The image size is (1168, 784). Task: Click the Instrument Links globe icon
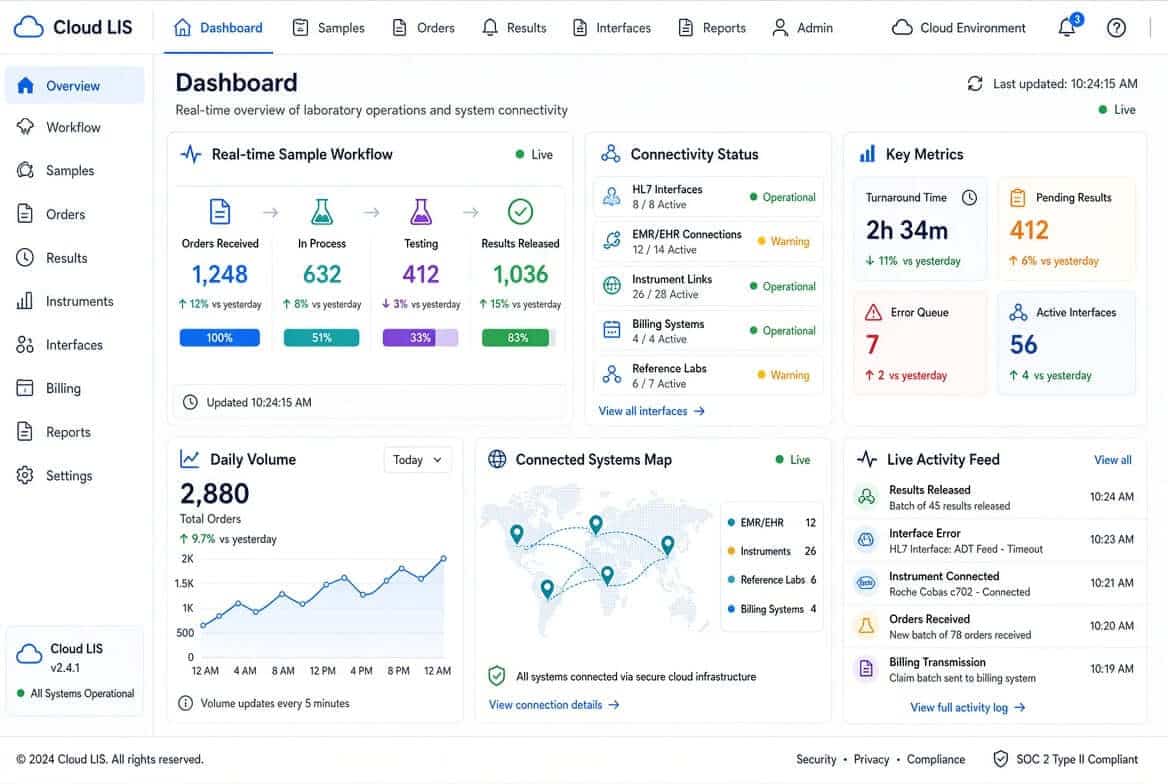pos(612,285)
